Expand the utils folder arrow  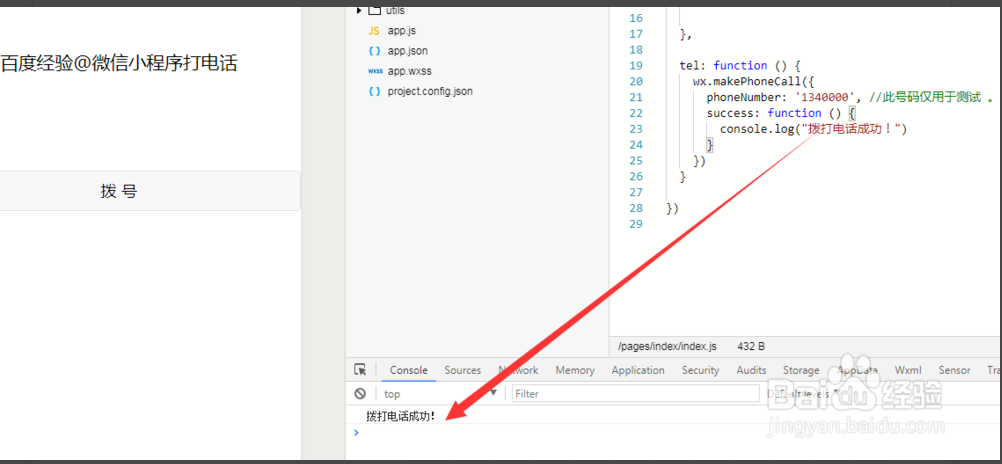pyautogui.click(x=359, y=10)
